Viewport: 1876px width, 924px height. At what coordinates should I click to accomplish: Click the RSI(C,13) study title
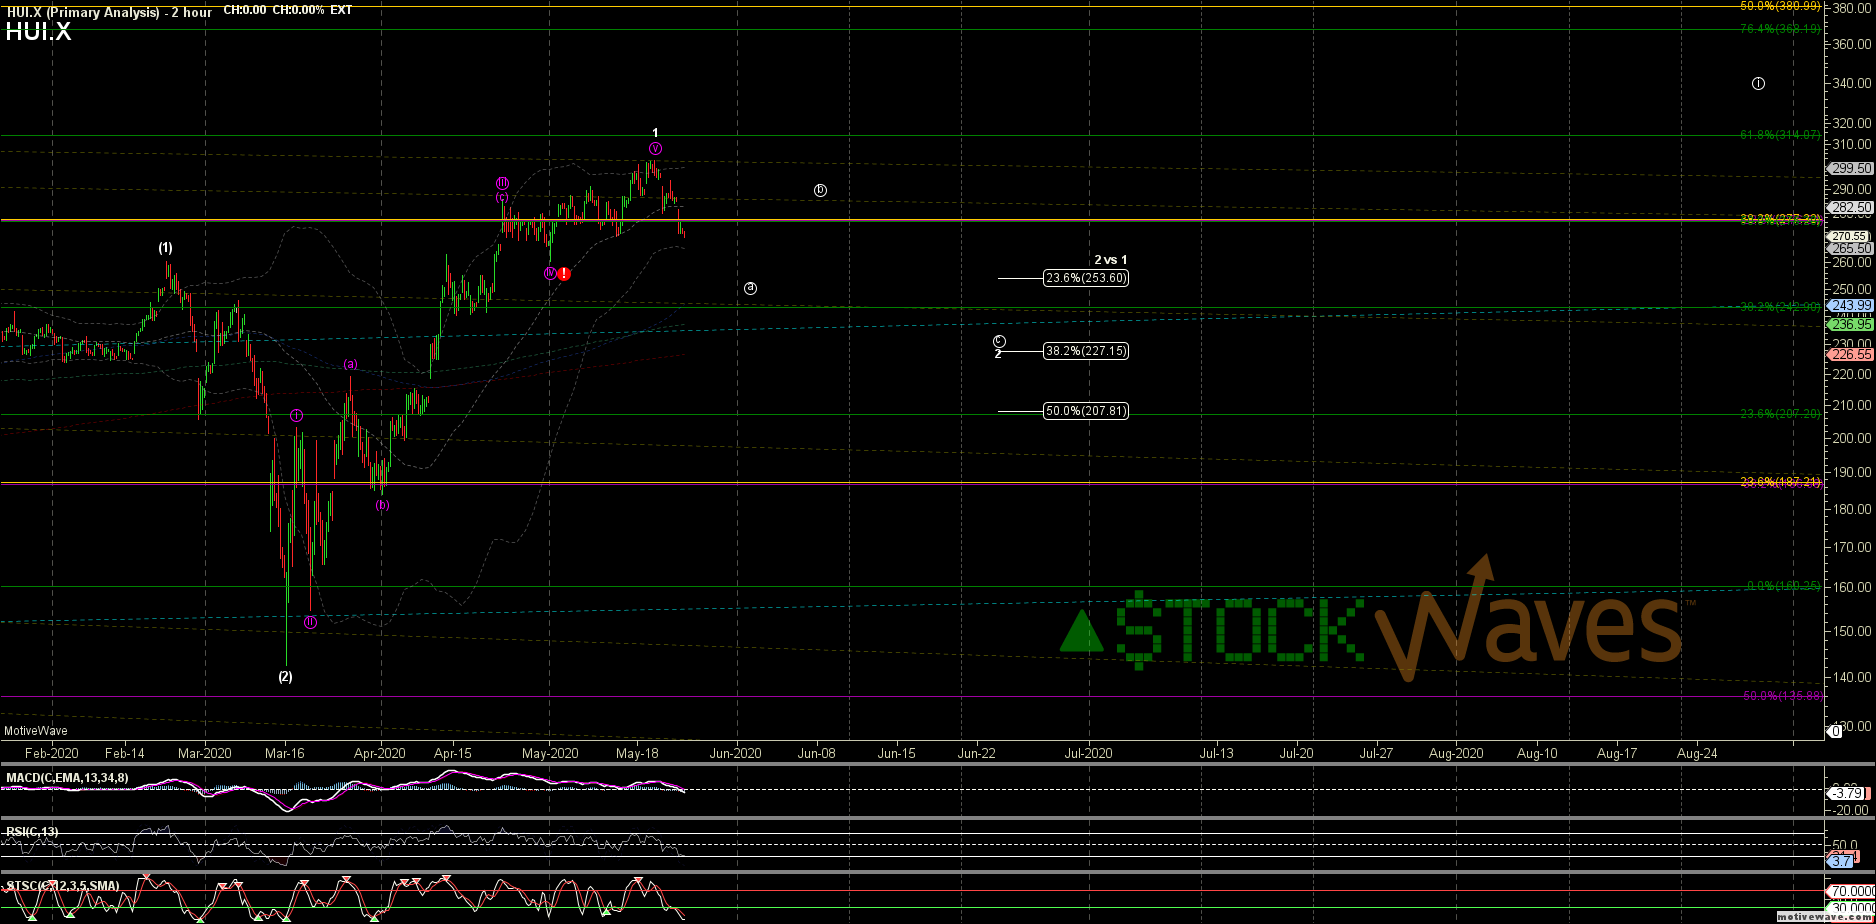pyautogui.click(x=32, y=832)
